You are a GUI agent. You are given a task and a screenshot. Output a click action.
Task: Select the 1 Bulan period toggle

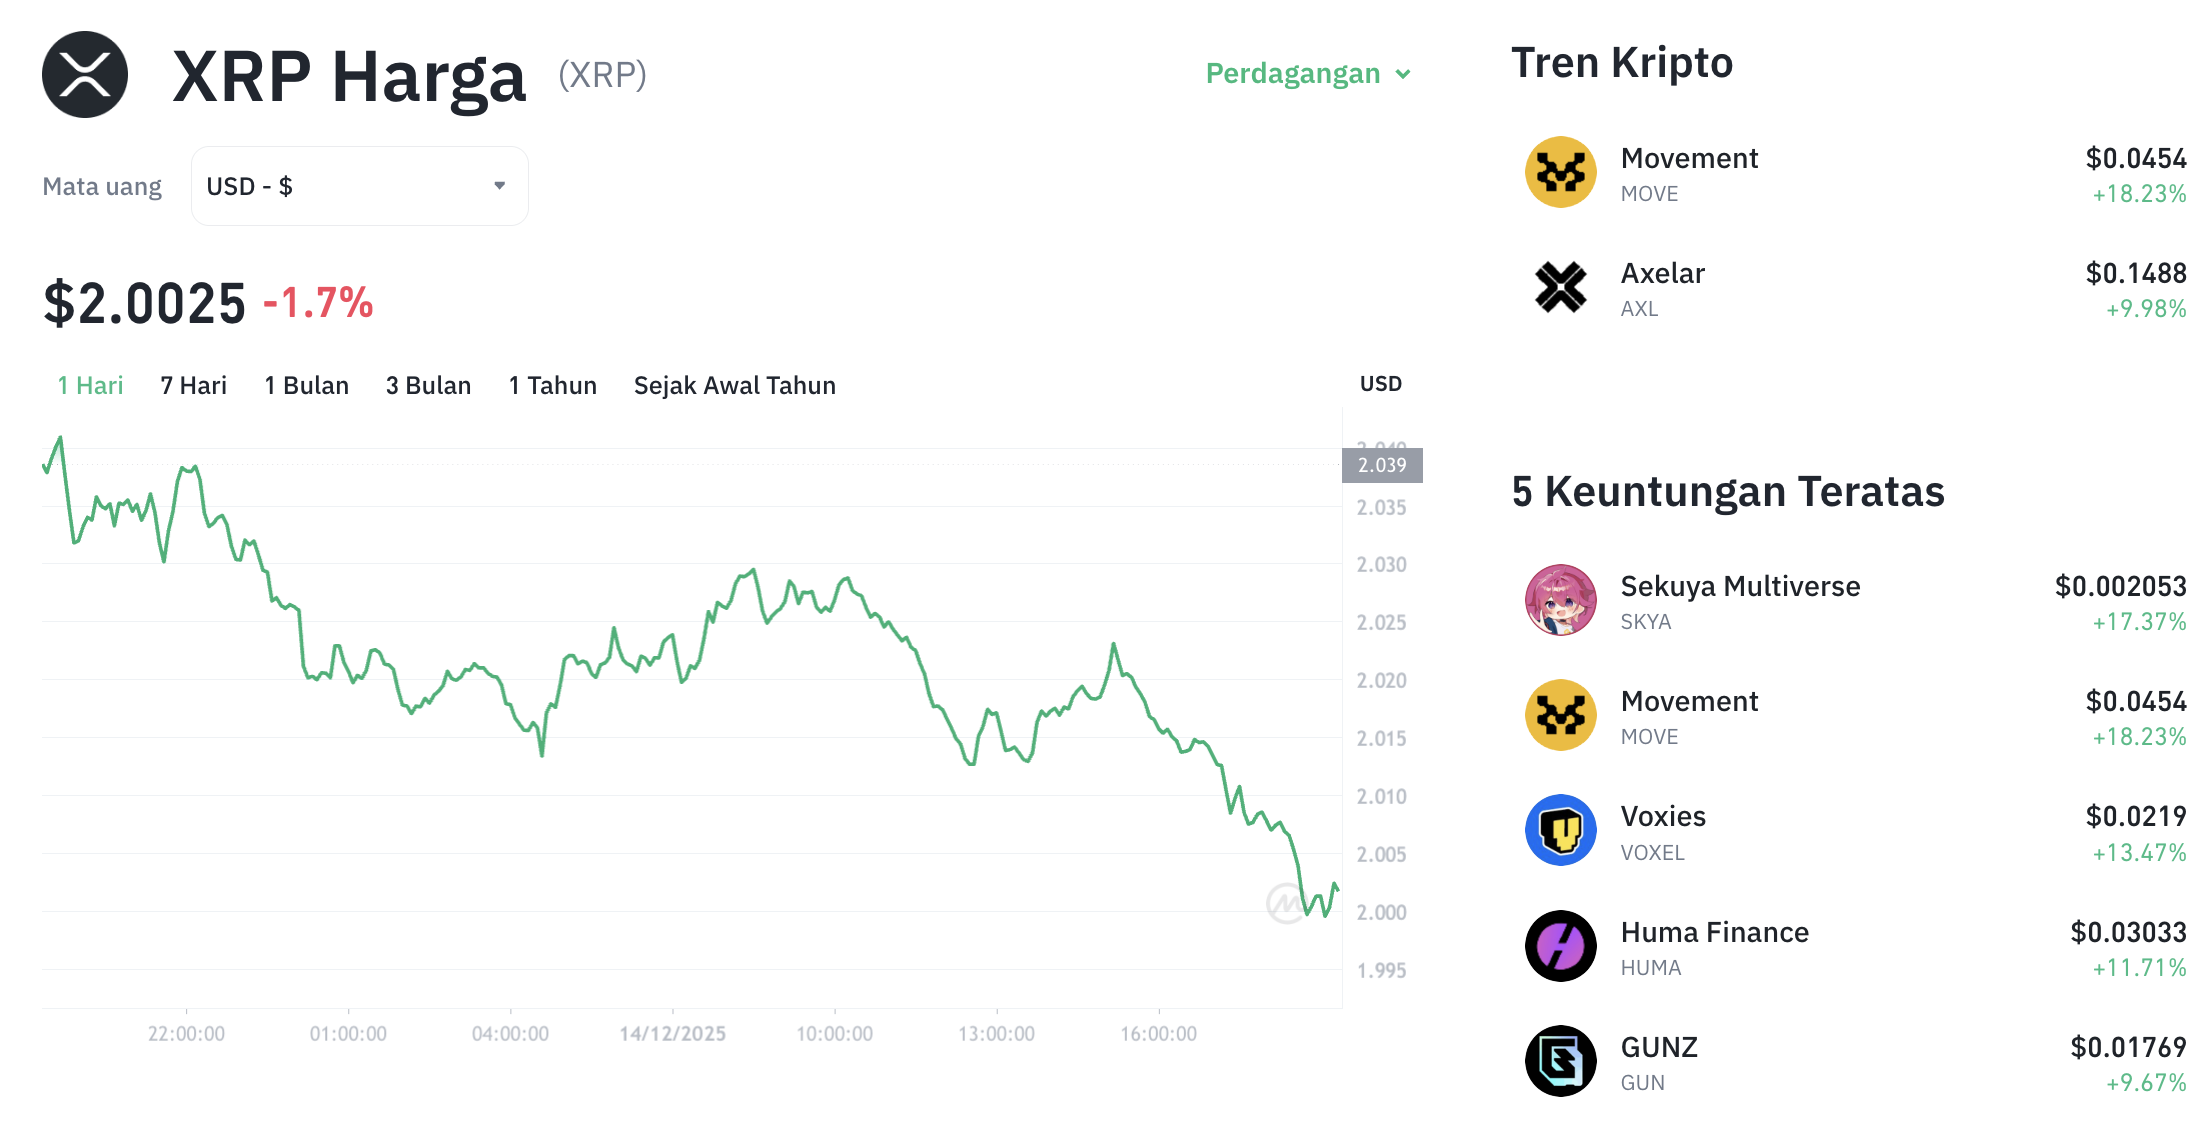point(306,385)
